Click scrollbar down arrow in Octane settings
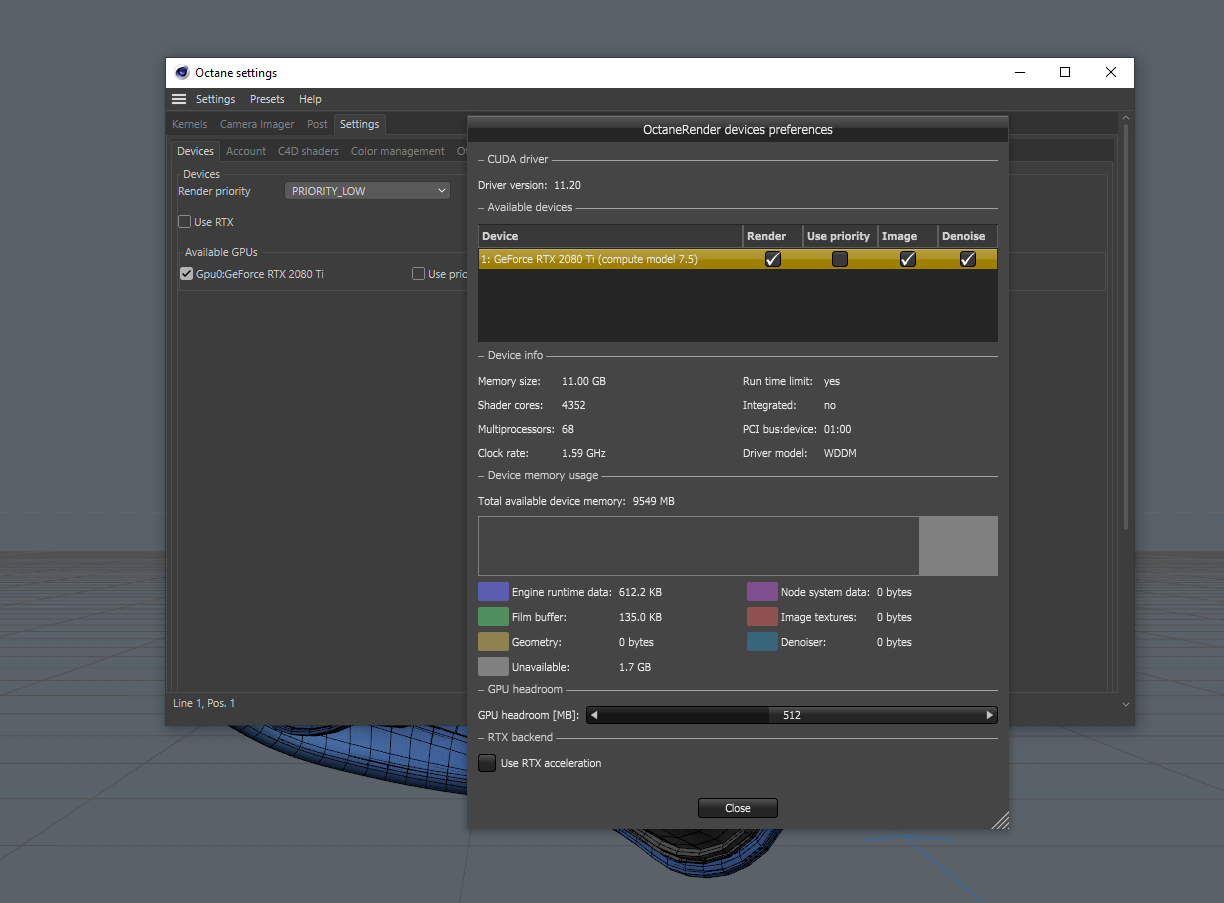The height and width of the screenshot is (903, 1224). pos(1126,704)
